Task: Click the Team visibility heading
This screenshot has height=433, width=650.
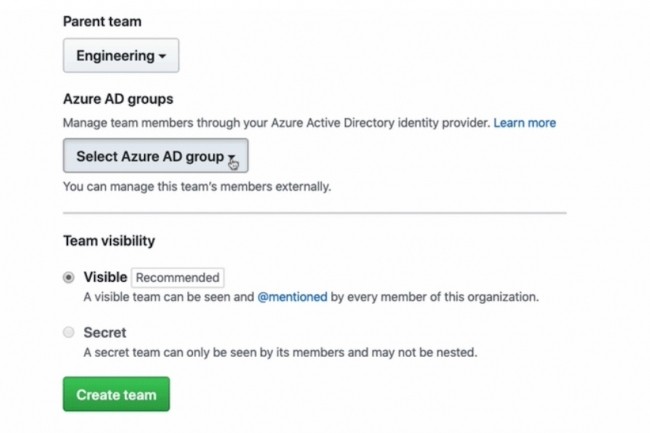Action: click(109, 241)
